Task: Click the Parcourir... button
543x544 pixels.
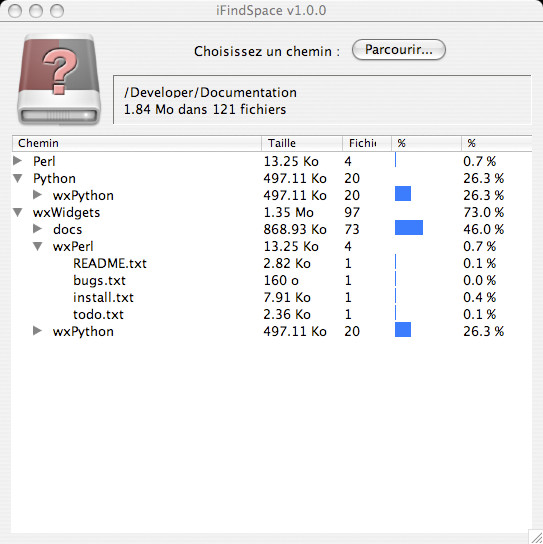Action: click(x=399, y=50)
